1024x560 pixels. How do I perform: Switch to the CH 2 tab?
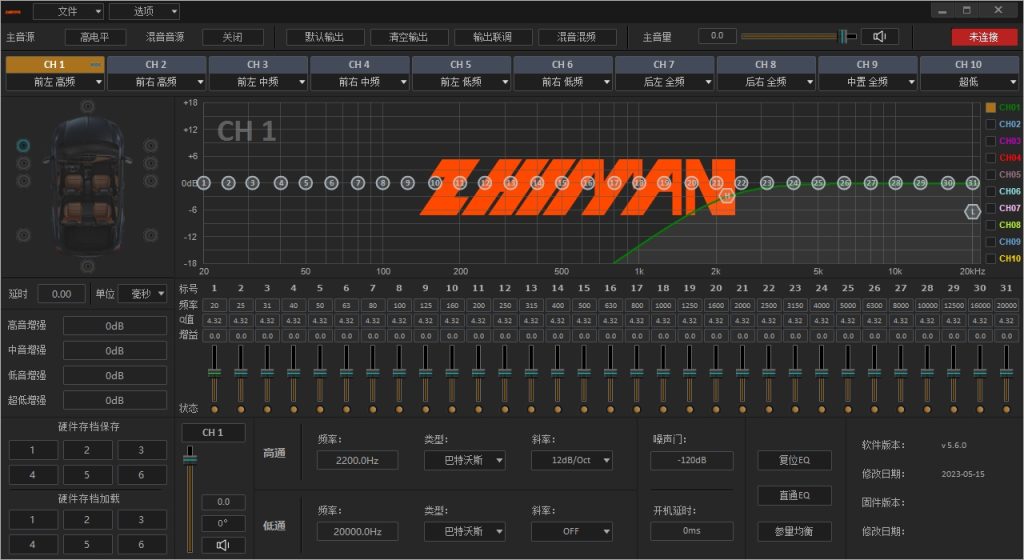[156, 65]
